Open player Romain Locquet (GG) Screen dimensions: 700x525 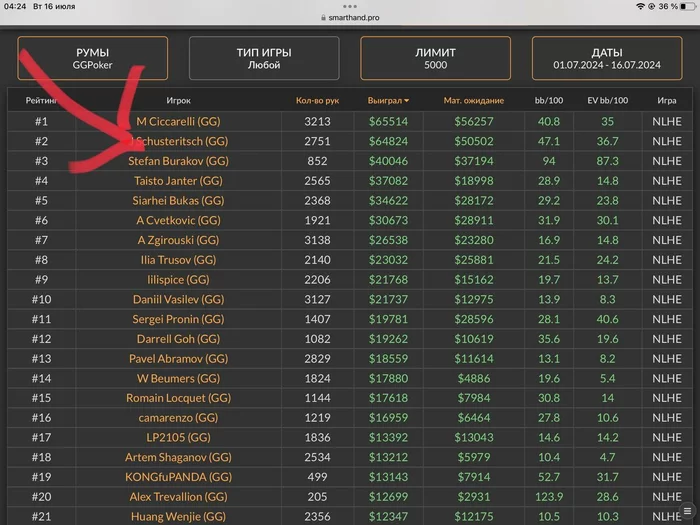click(179, 398)
